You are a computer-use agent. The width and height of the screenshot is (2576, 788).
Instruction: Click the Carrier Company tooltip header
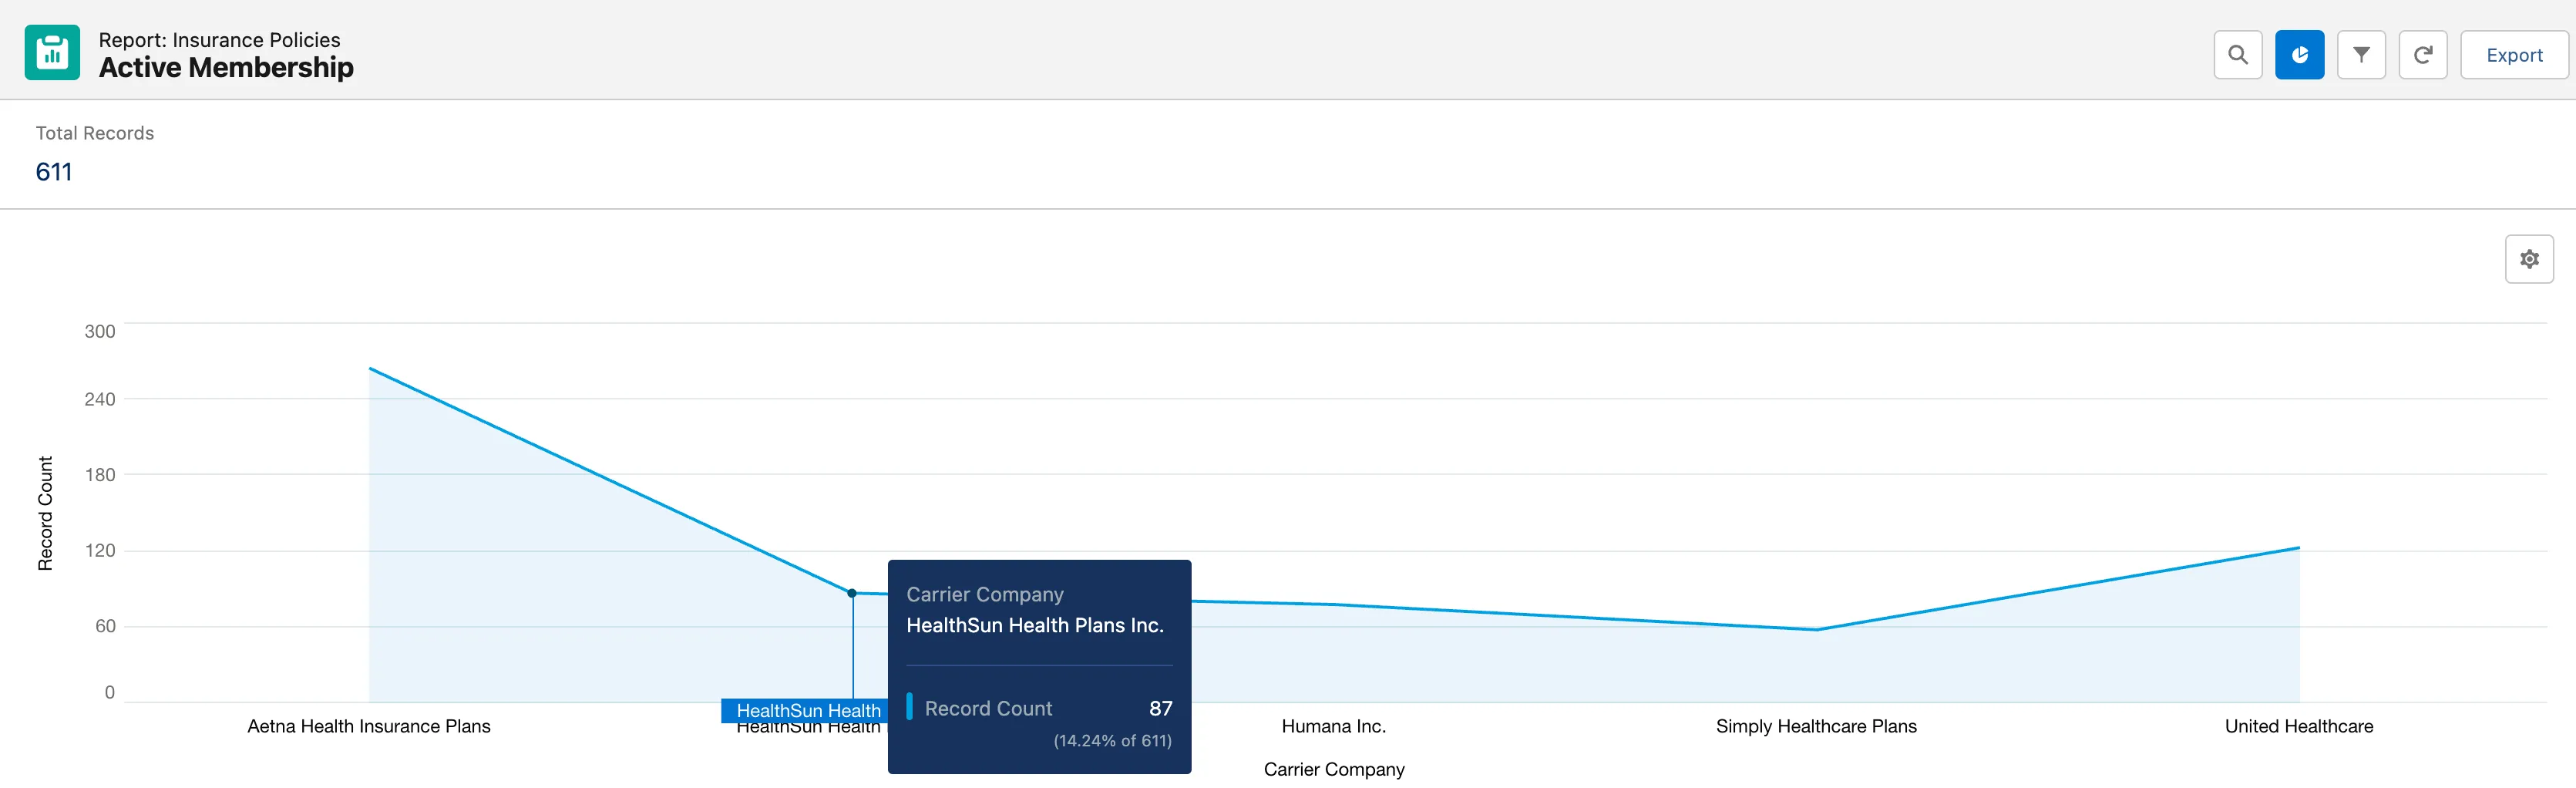tap(984, 593)
